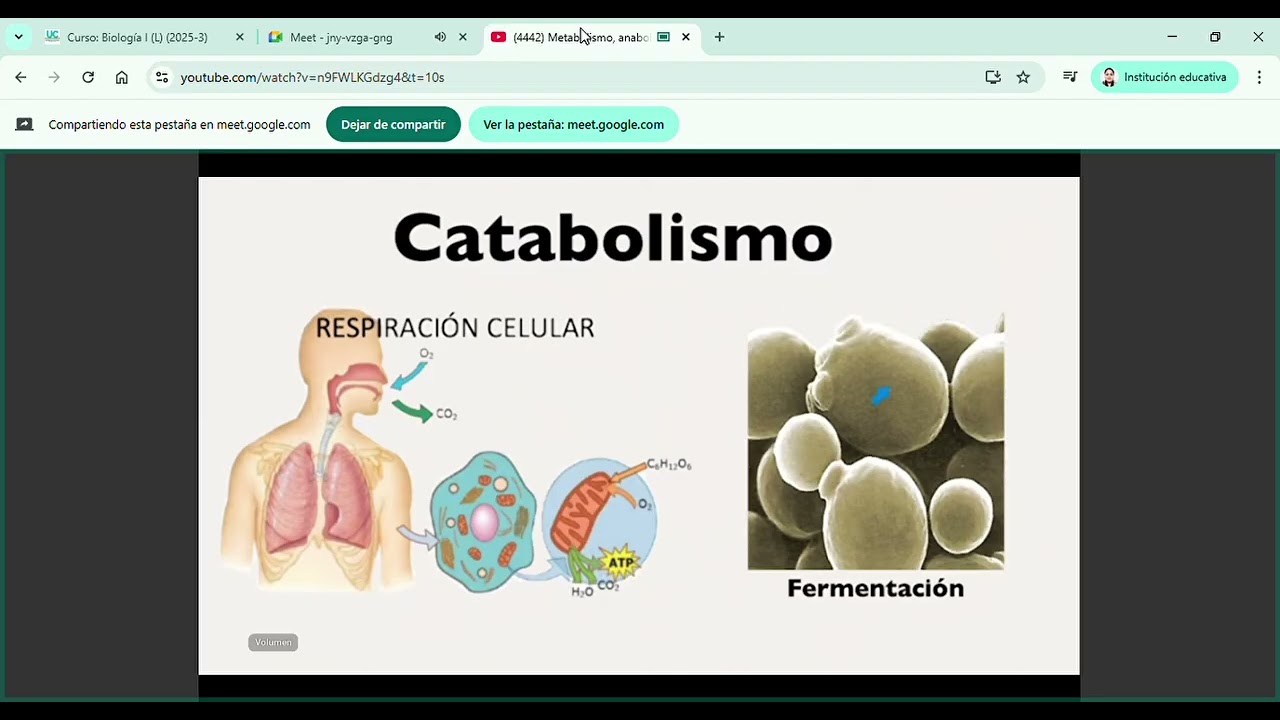The image size is (1280, 720).
Task: Open a new browser tab
Action: (x=719, y=37)
